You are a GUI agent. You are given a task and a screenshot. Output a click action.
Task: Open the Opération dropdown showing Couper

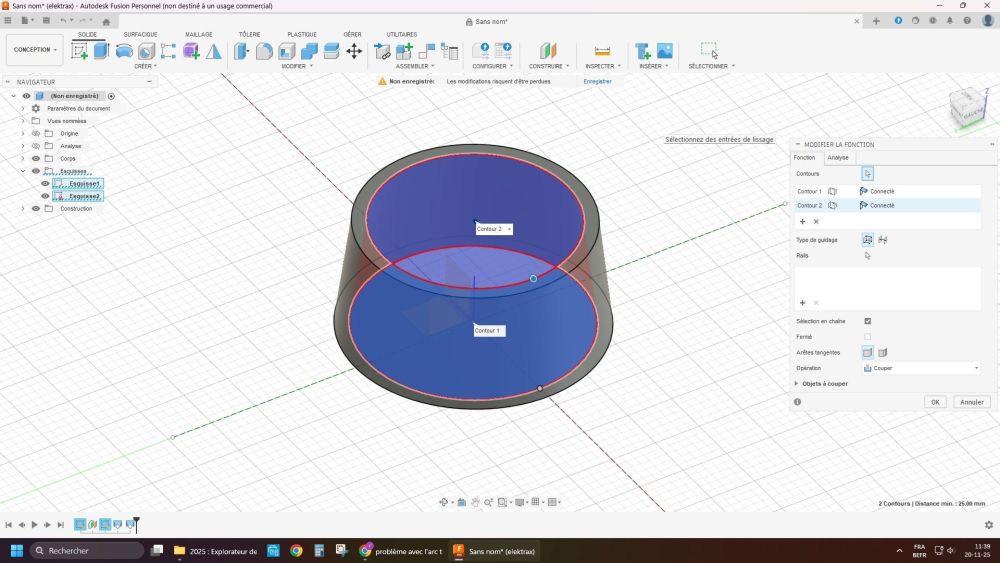coord(920,368)
